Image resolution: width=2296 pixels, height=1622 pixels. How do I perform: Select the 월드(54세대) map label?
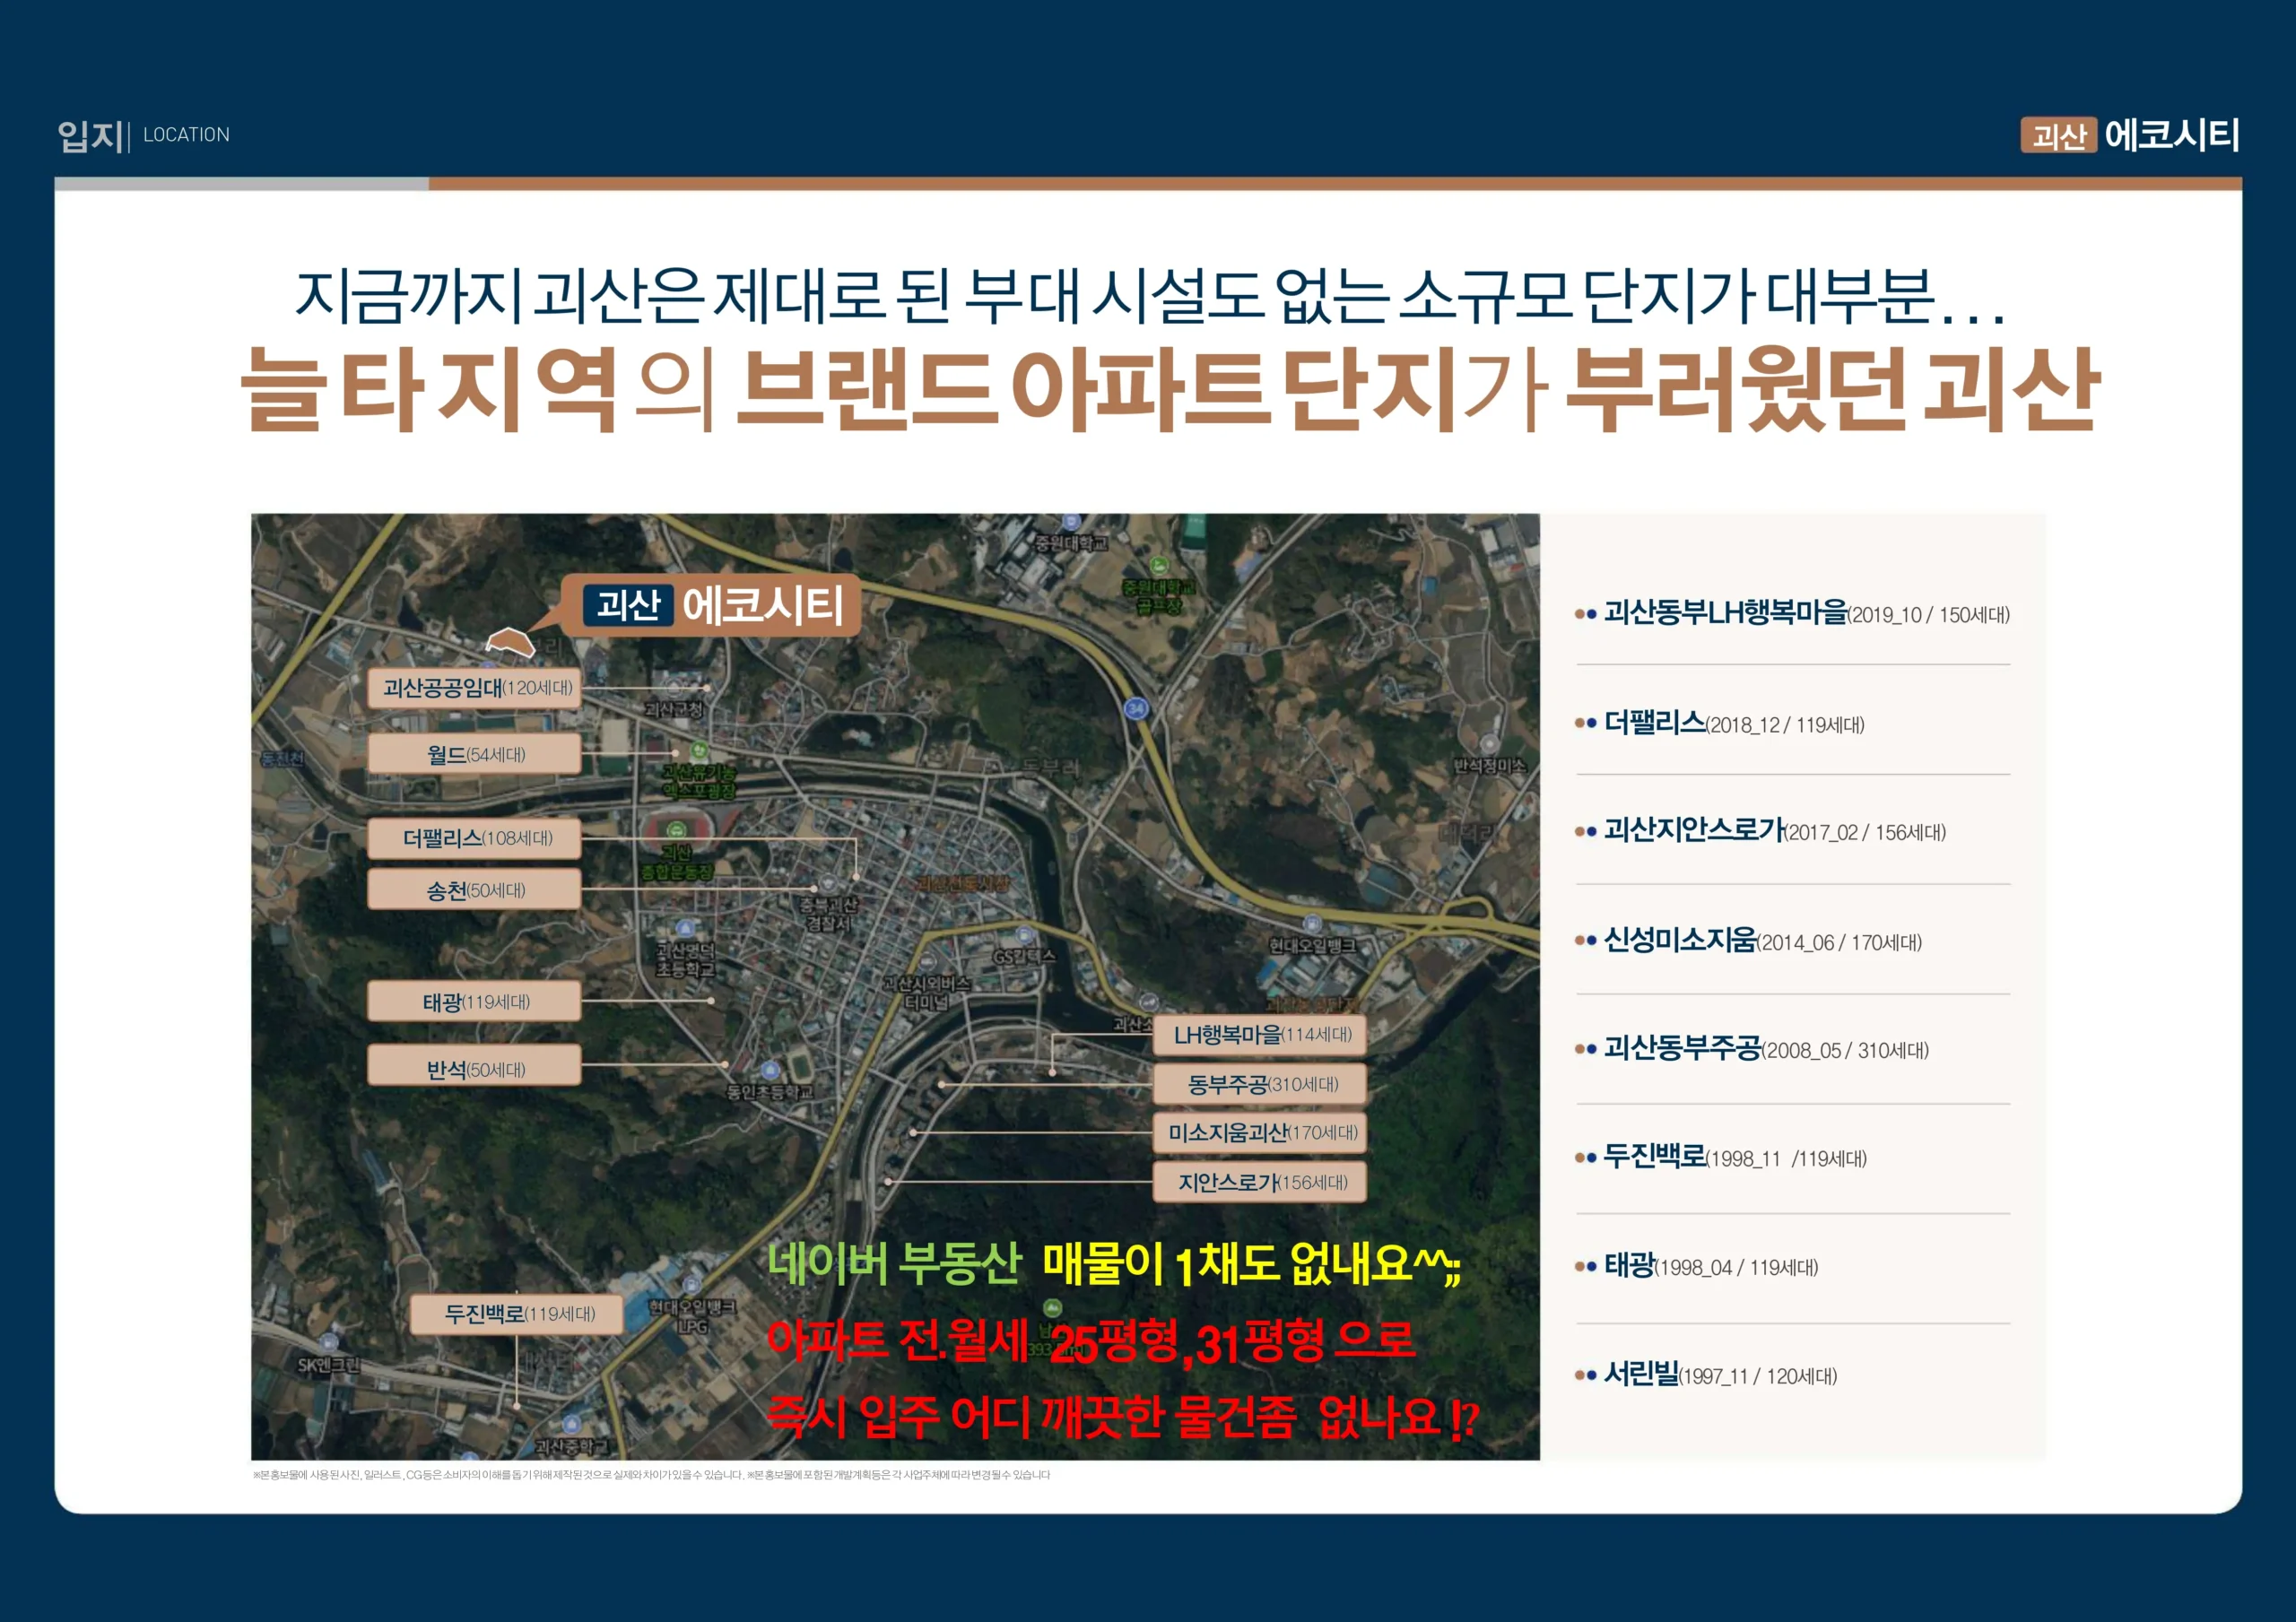pyautogui.click(x=475, y=754)
